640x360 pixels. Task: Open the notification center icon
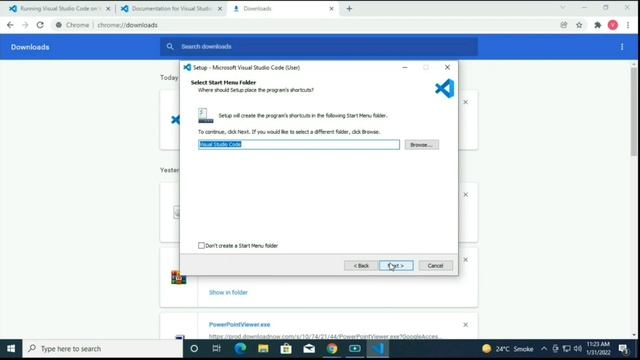point(623,349)
